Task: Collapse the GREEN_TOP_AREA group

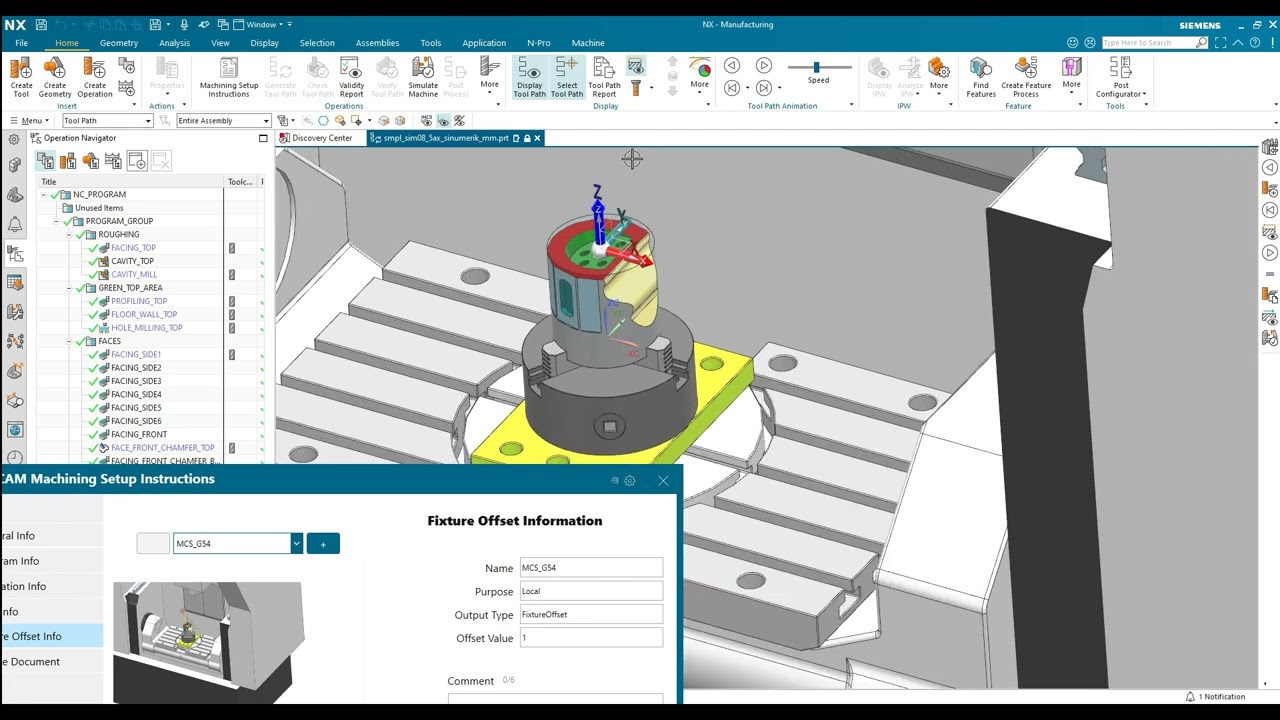Action: [69, 288]
